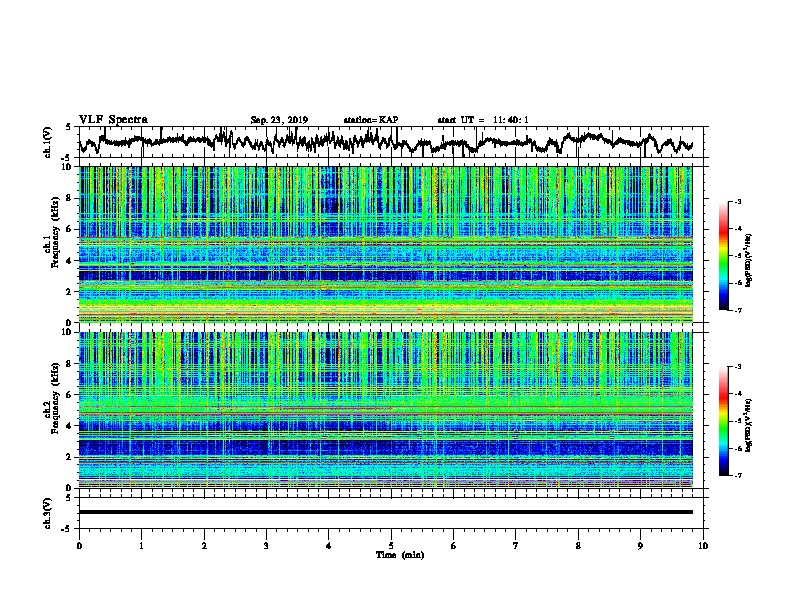The image size is (792, 612).
Task: Click the time axis tick label "9"
Action: [640, 546]
